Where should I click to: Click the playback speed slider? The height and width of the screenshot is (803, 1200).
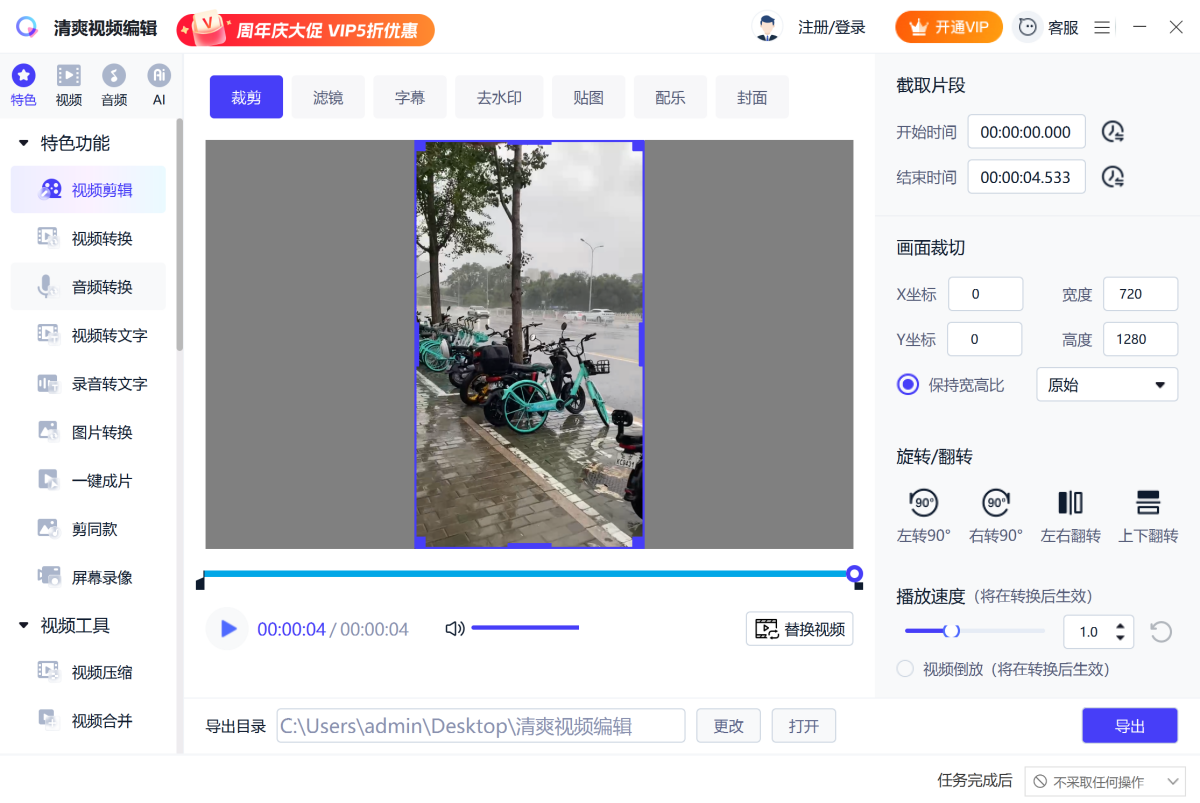[974, 631]
